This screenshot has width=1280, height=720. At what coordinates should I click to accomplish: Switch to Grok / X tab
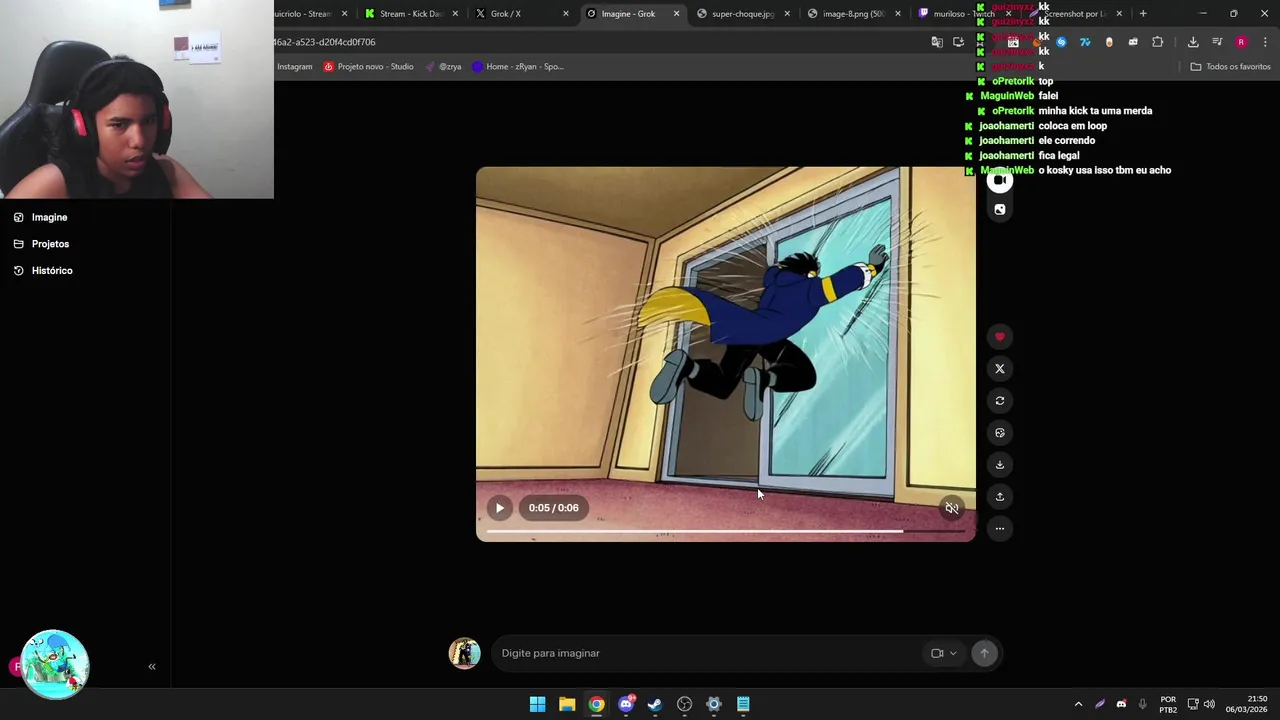coord(521,14)
